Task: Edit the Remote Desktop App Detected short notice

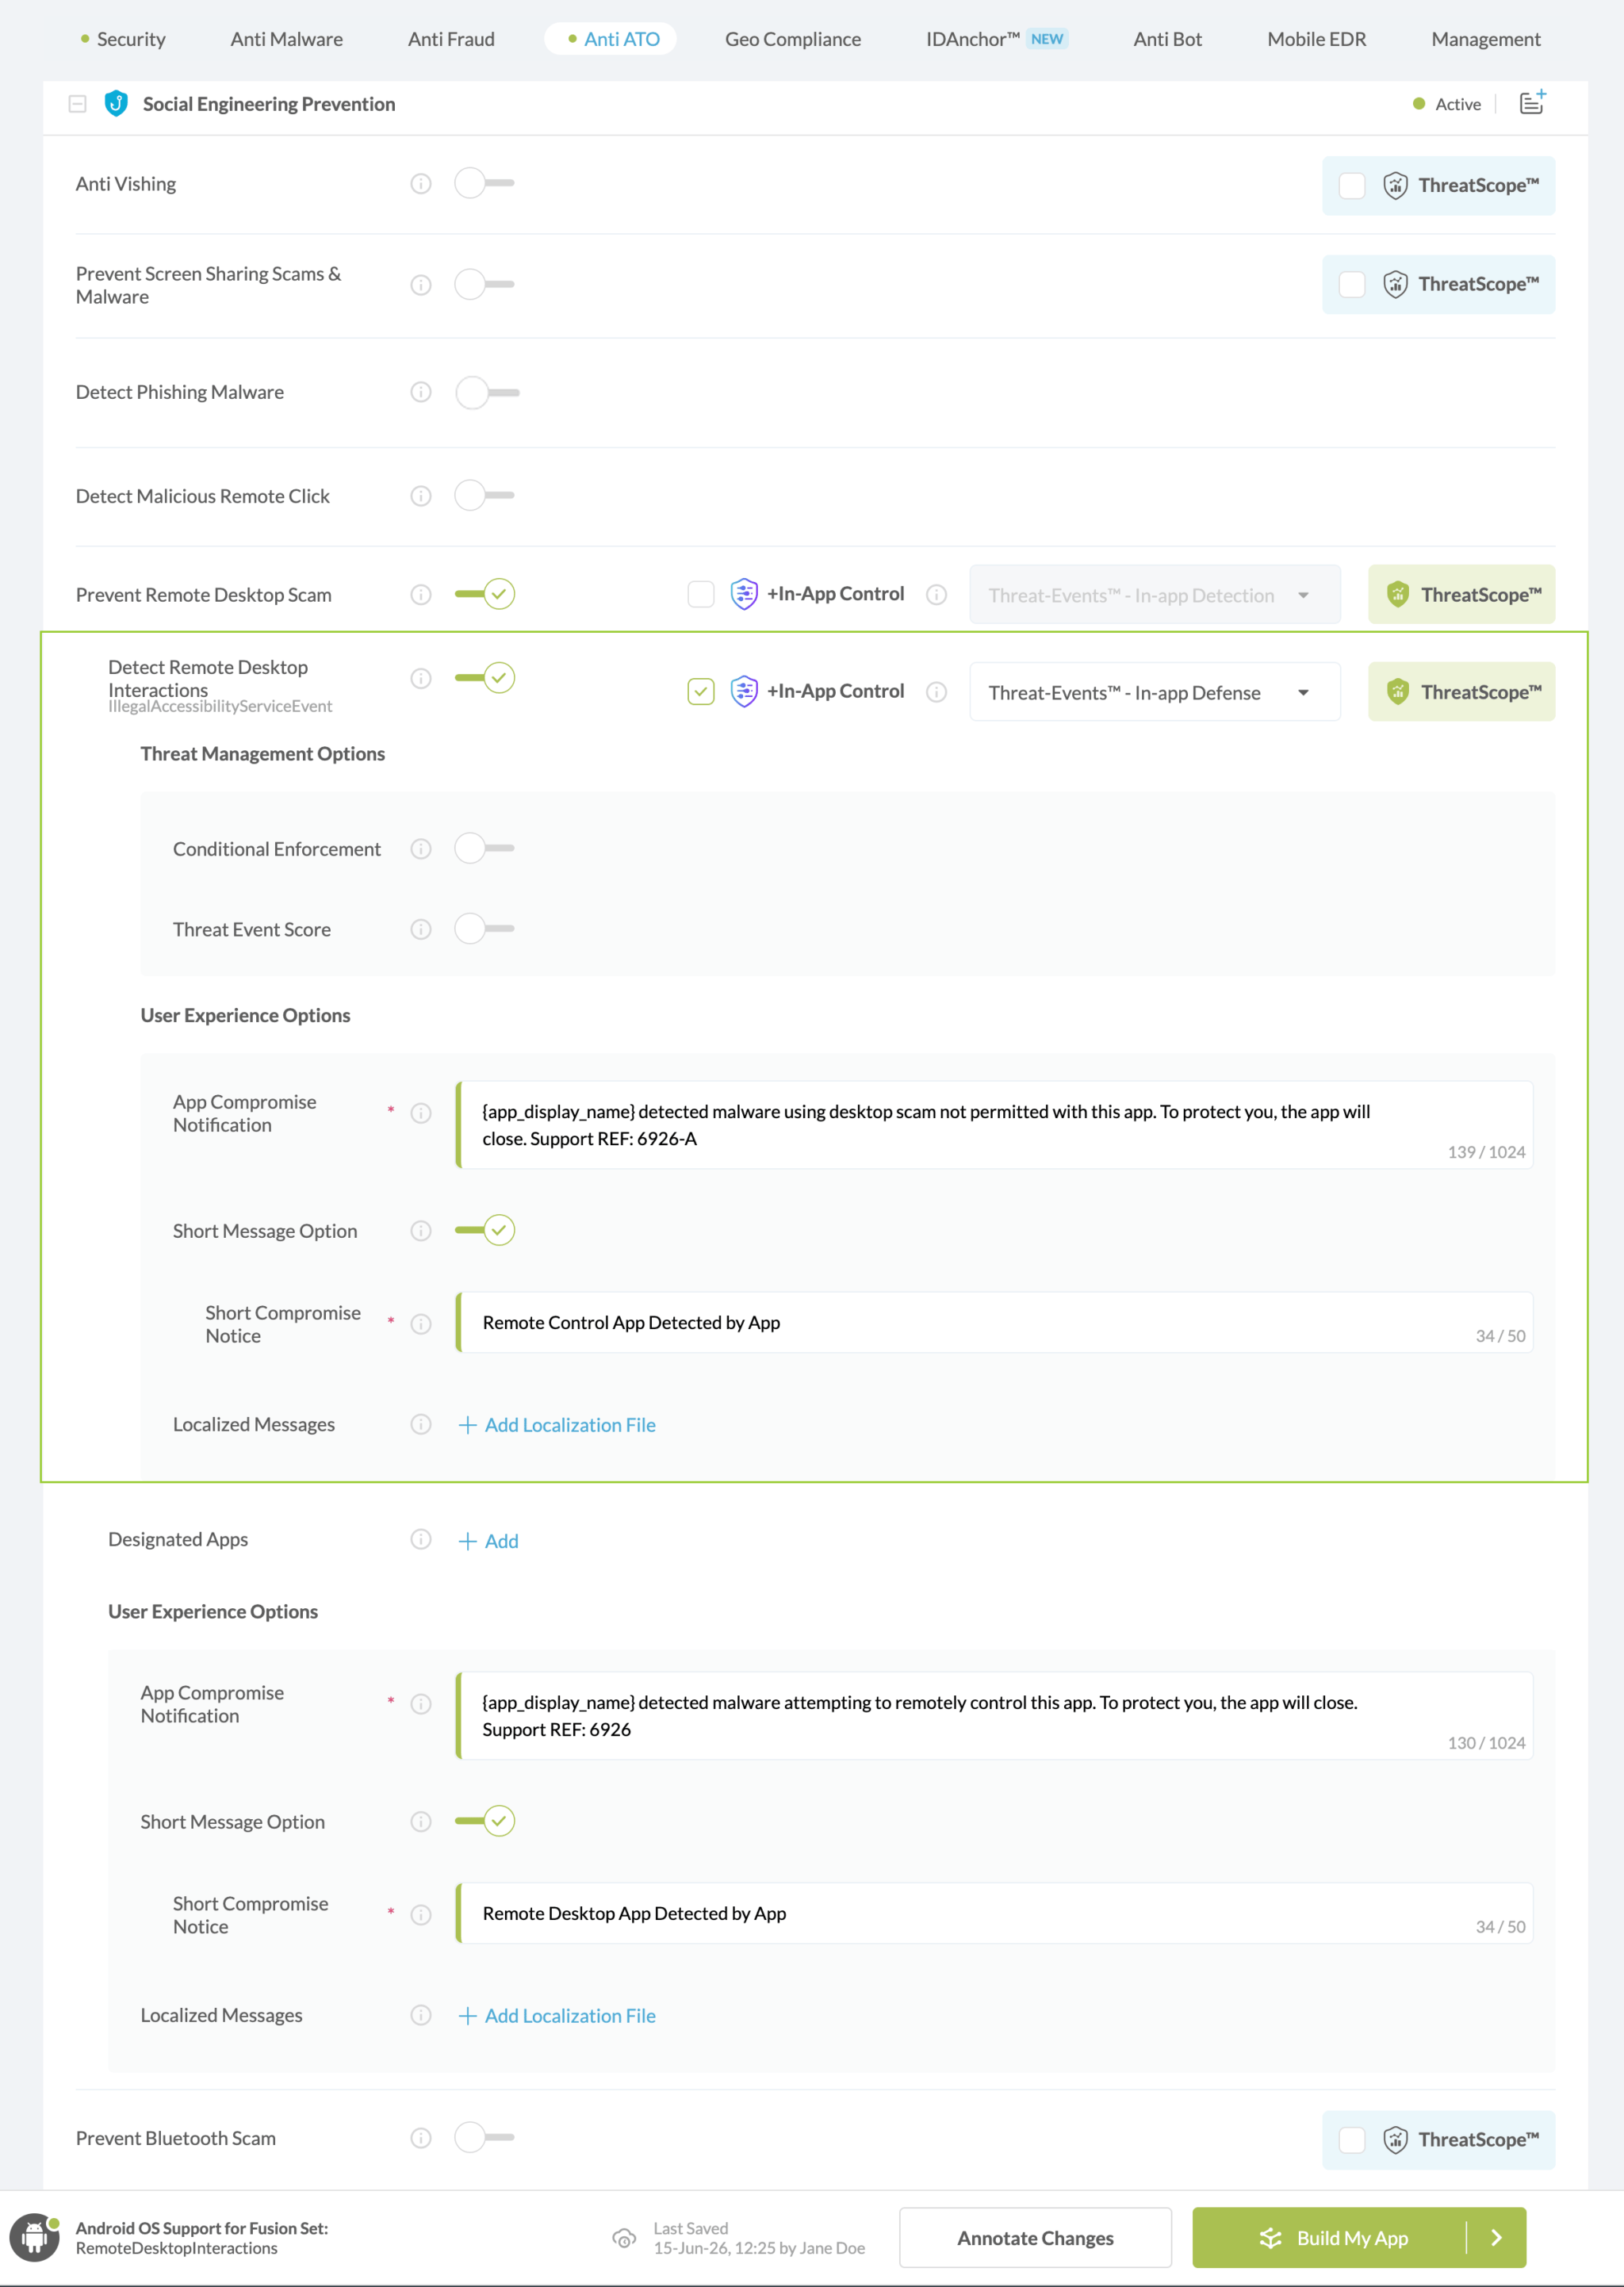Action: click(x=995, y=1914)
